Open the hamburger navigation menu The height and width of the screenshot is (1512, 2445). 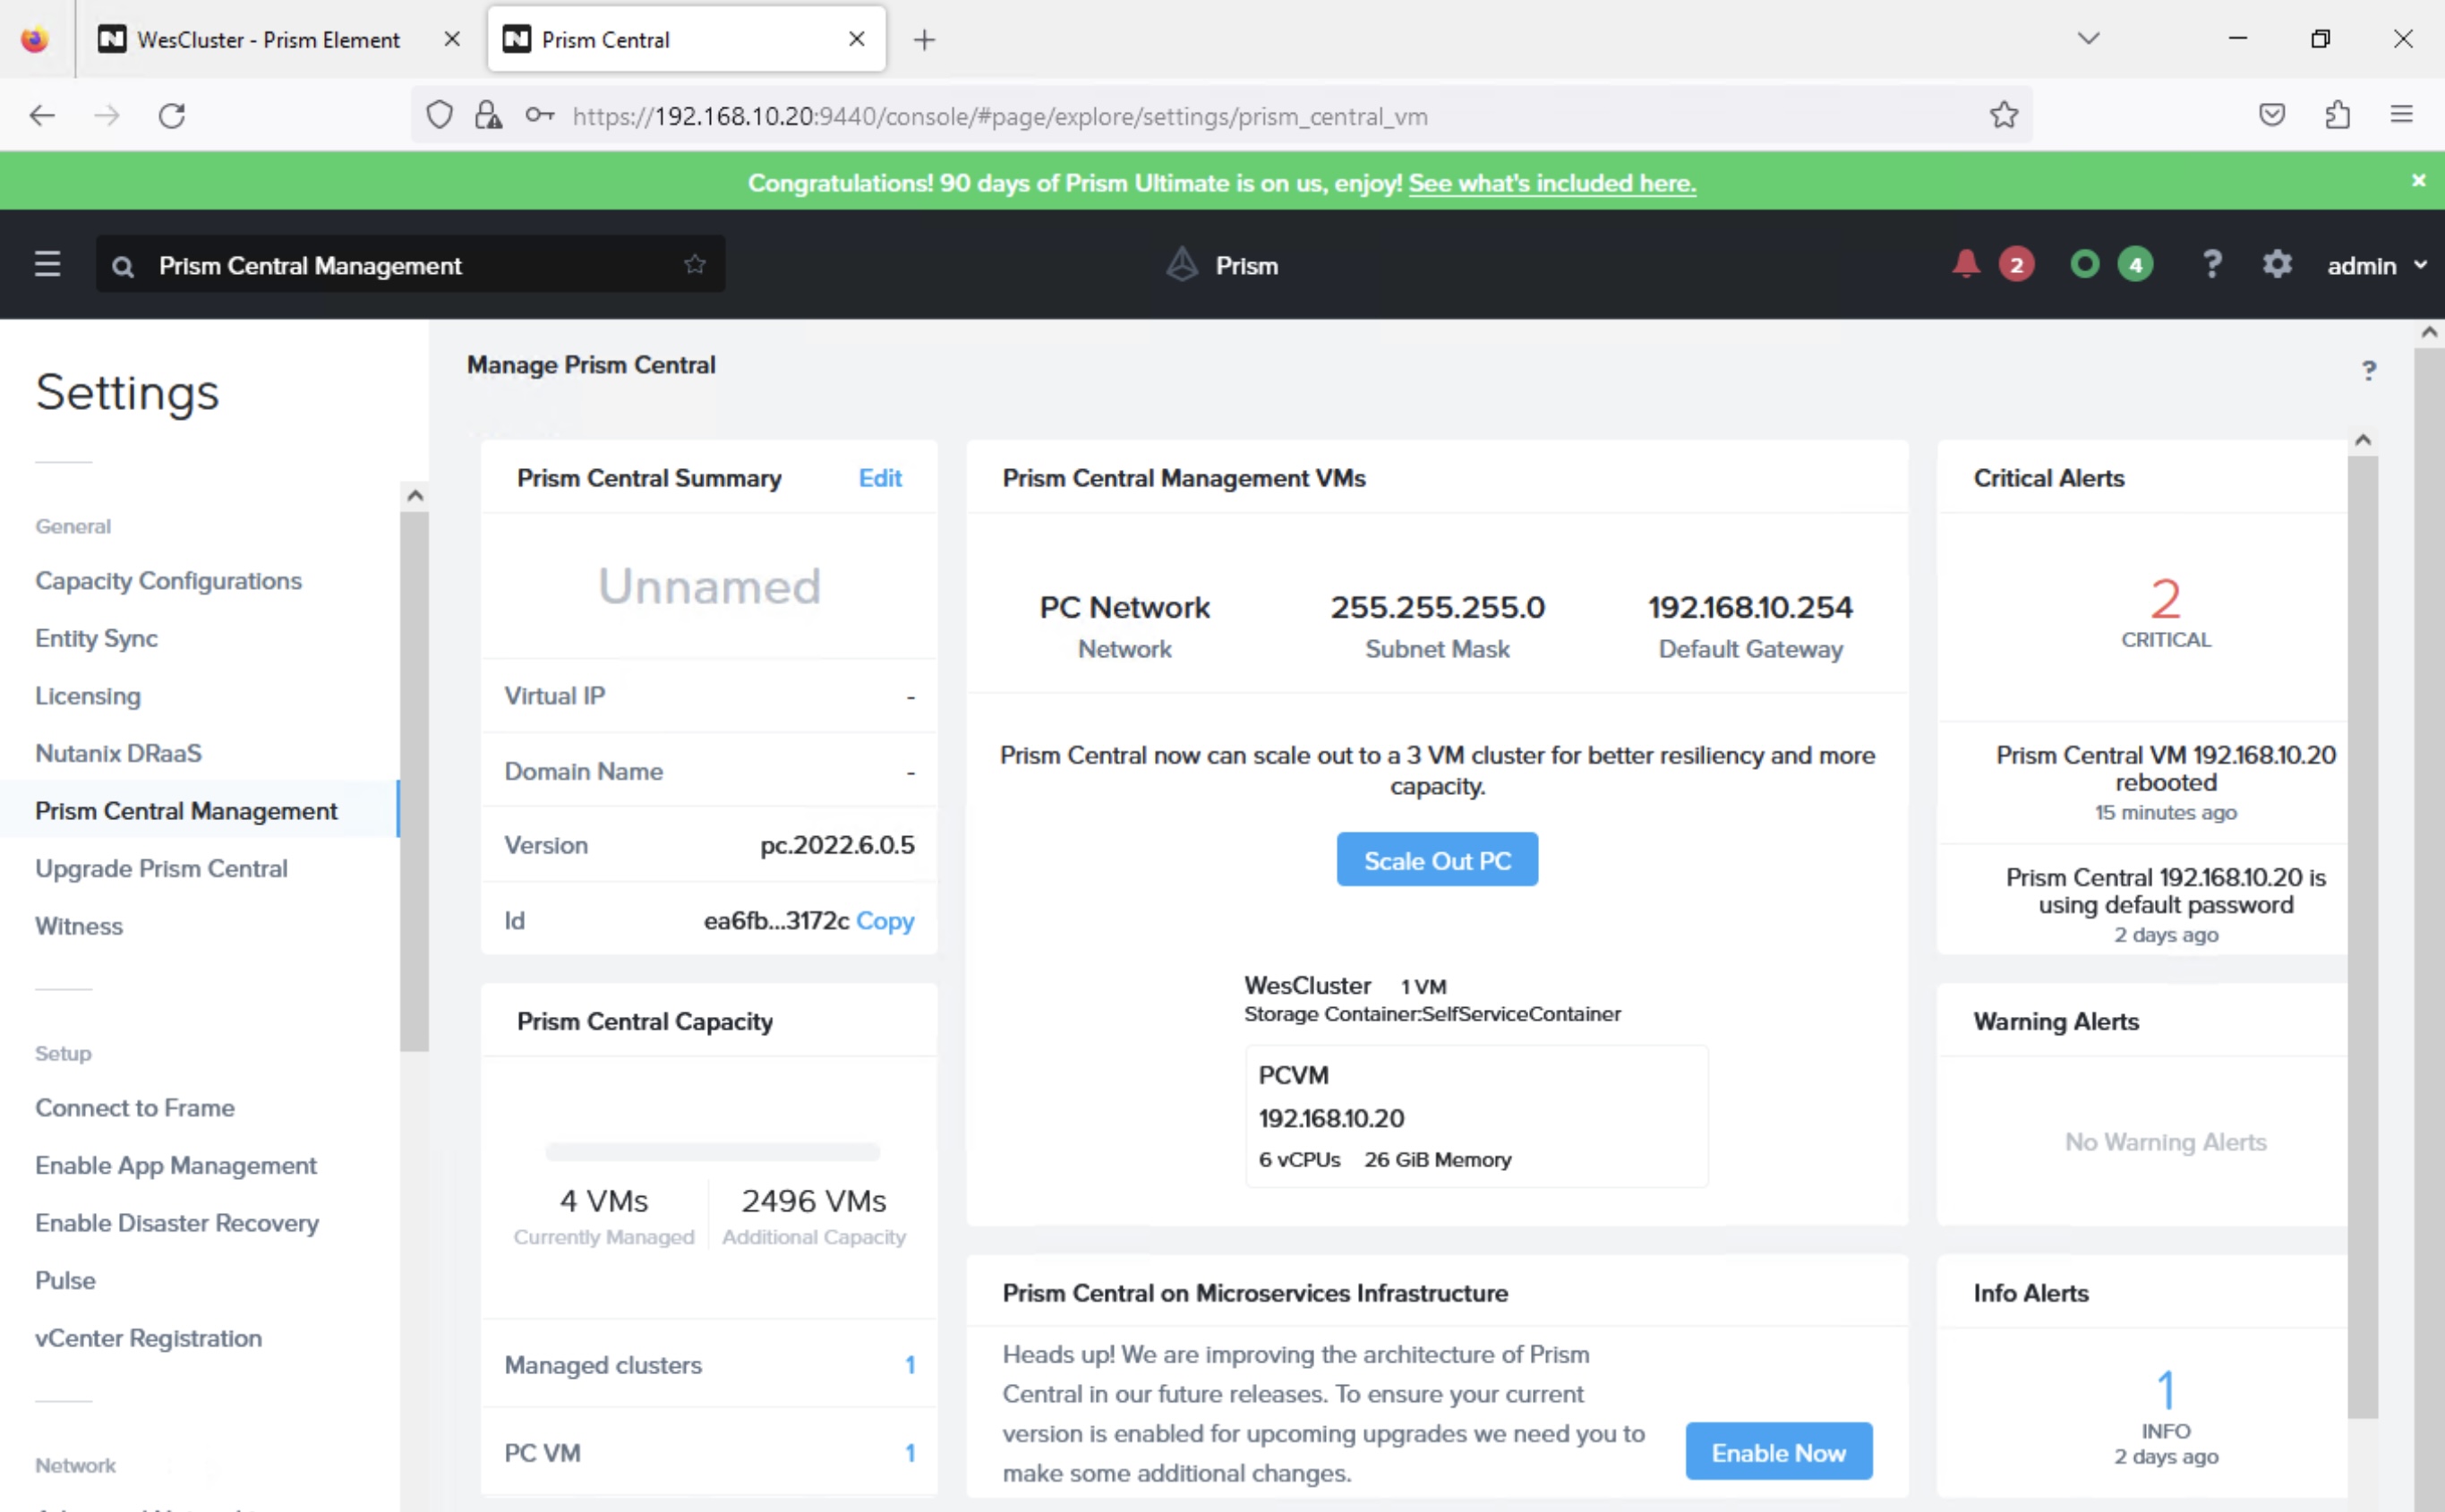47,265
